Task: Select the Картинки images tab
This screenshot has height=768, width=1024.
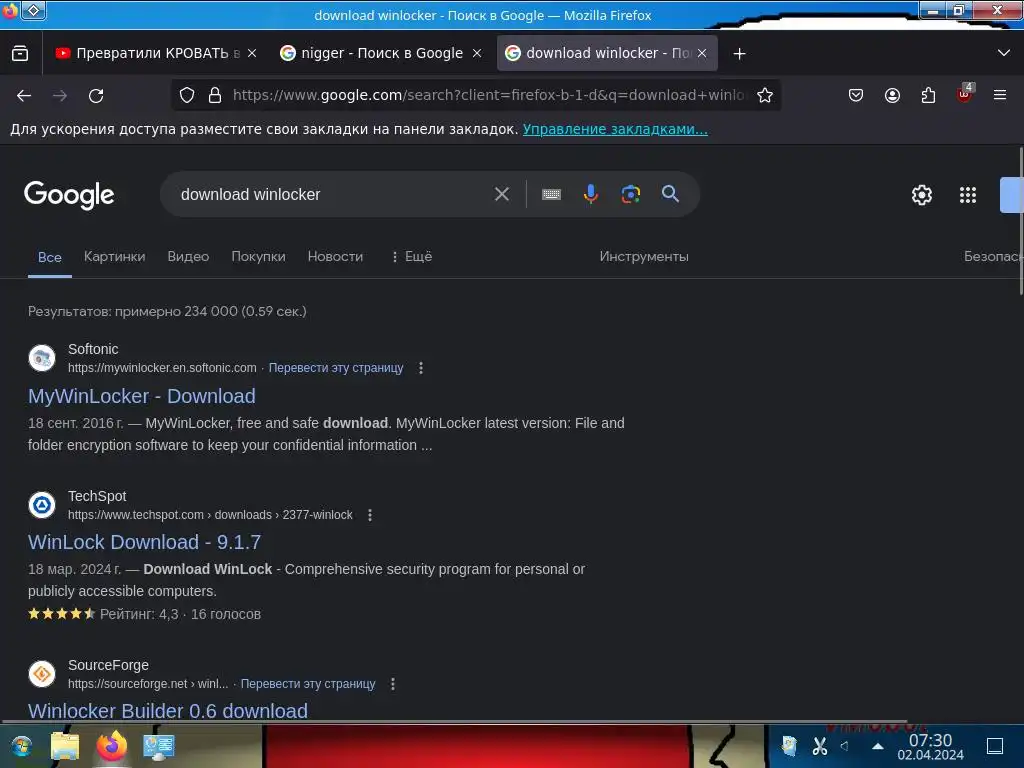Action: pyautogui.click(x=114, y=256)
